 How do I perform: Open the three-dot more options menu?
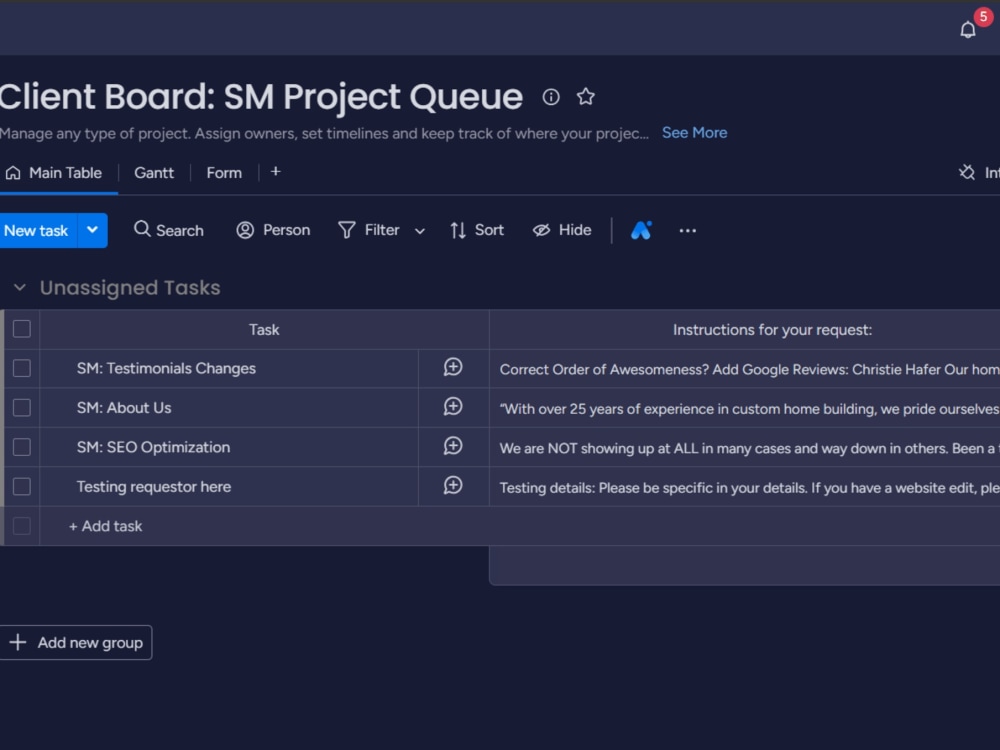[x=688, y=230]
